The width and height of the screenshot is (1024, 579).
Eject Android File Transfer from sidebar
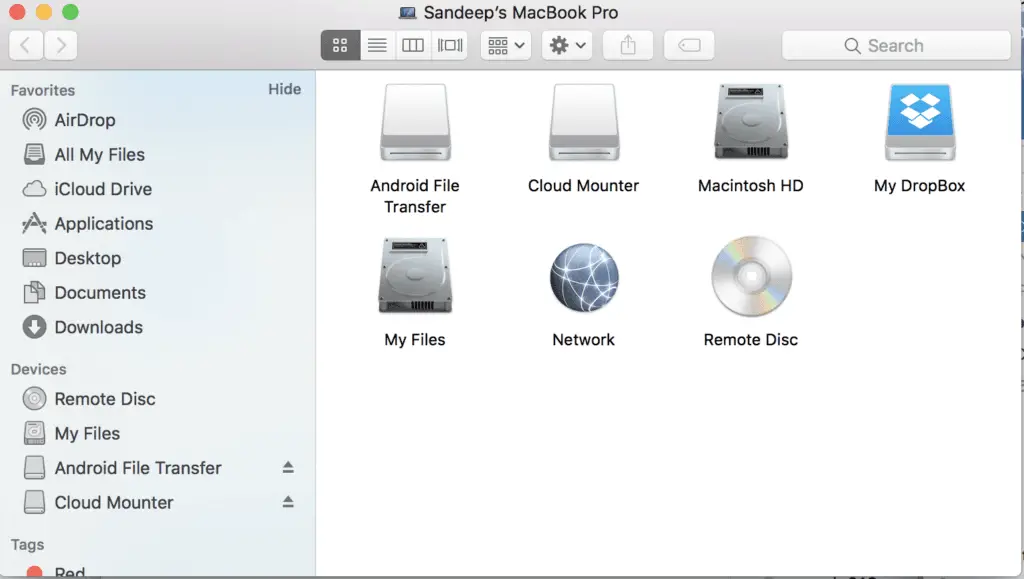(288, 467)
